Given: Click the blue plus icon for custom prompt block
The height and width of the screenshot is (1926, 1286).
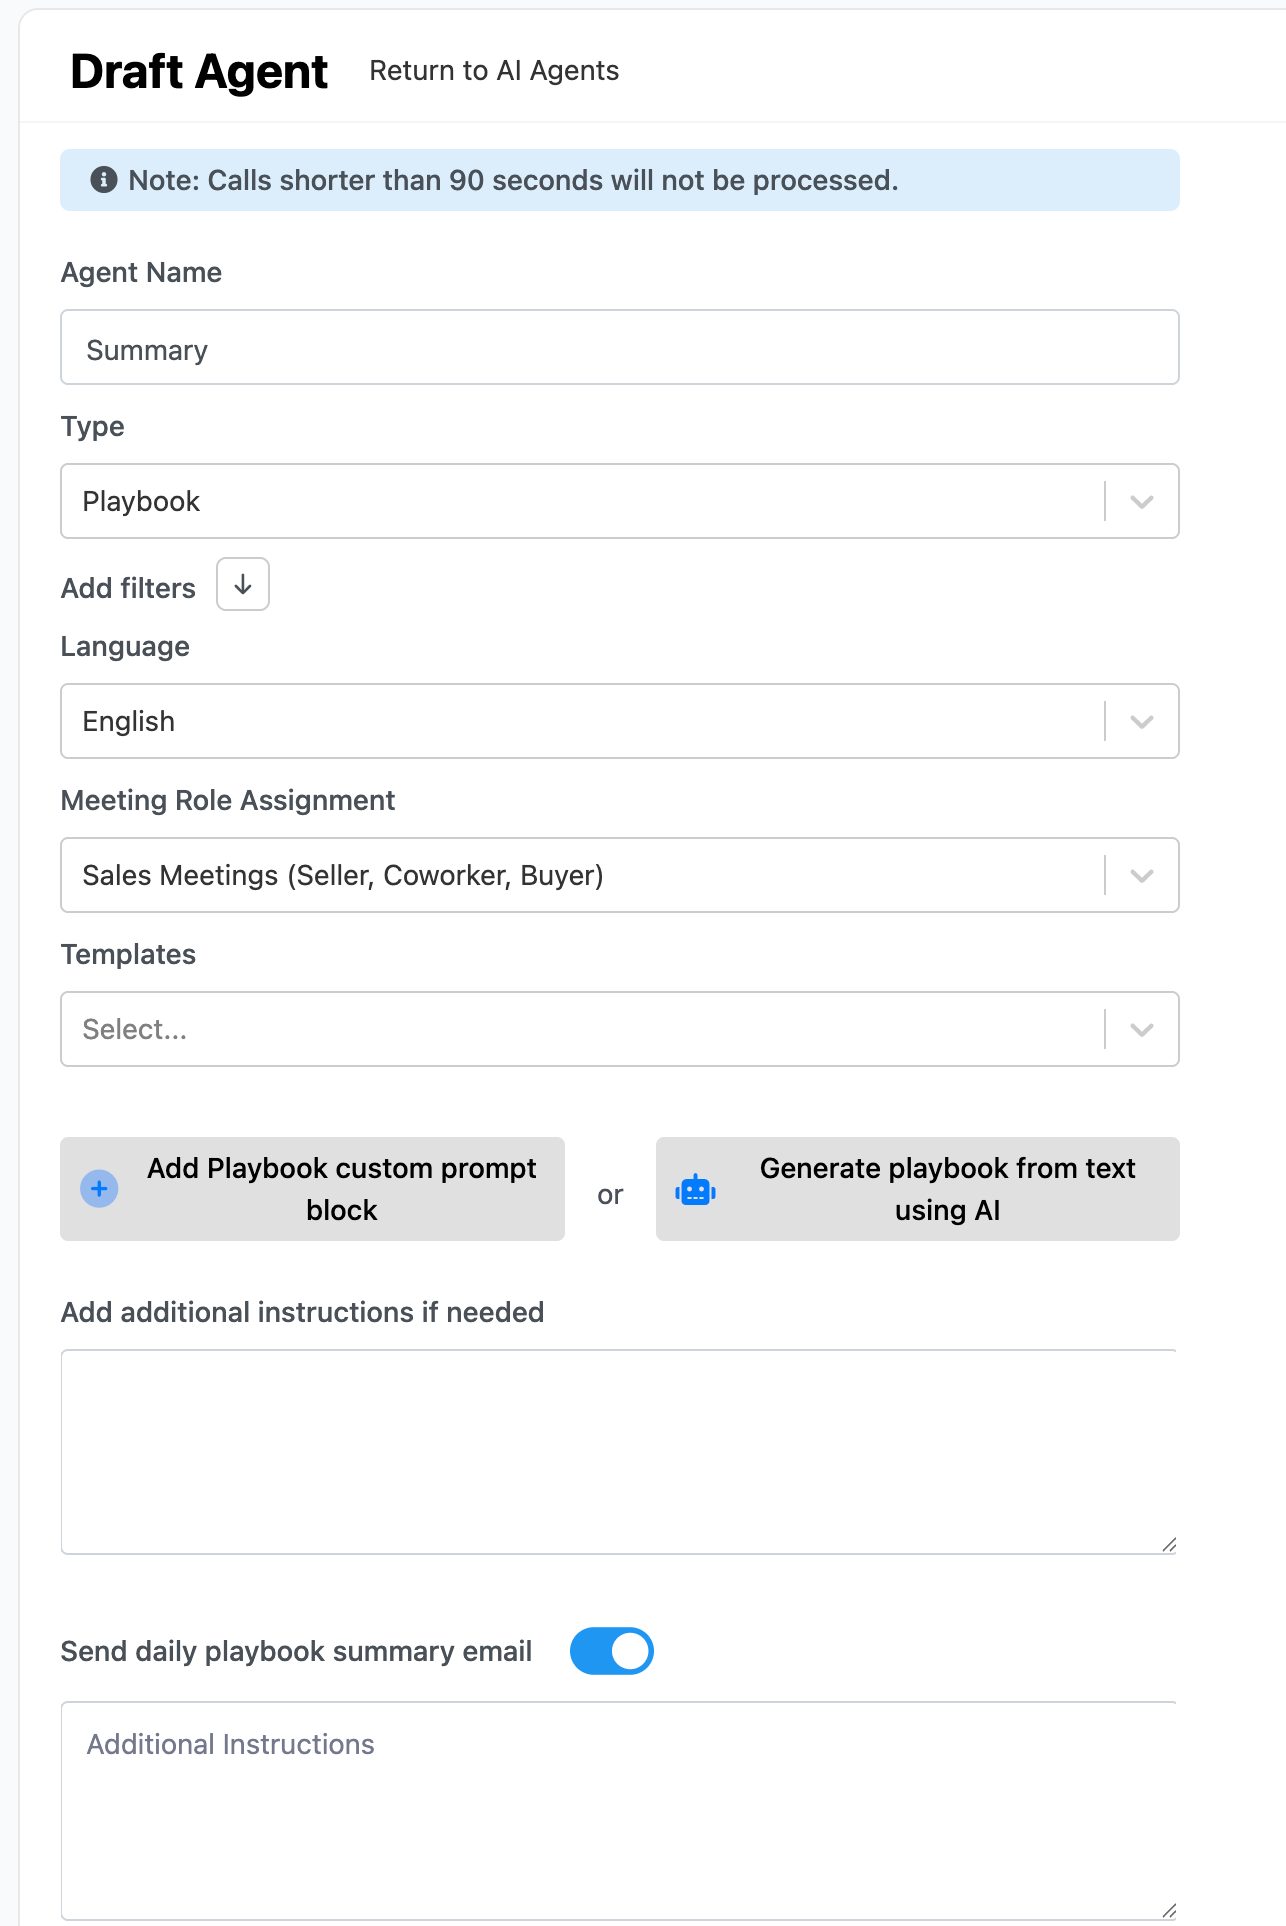Looking at the screenshot, I should coord(99,1189).
